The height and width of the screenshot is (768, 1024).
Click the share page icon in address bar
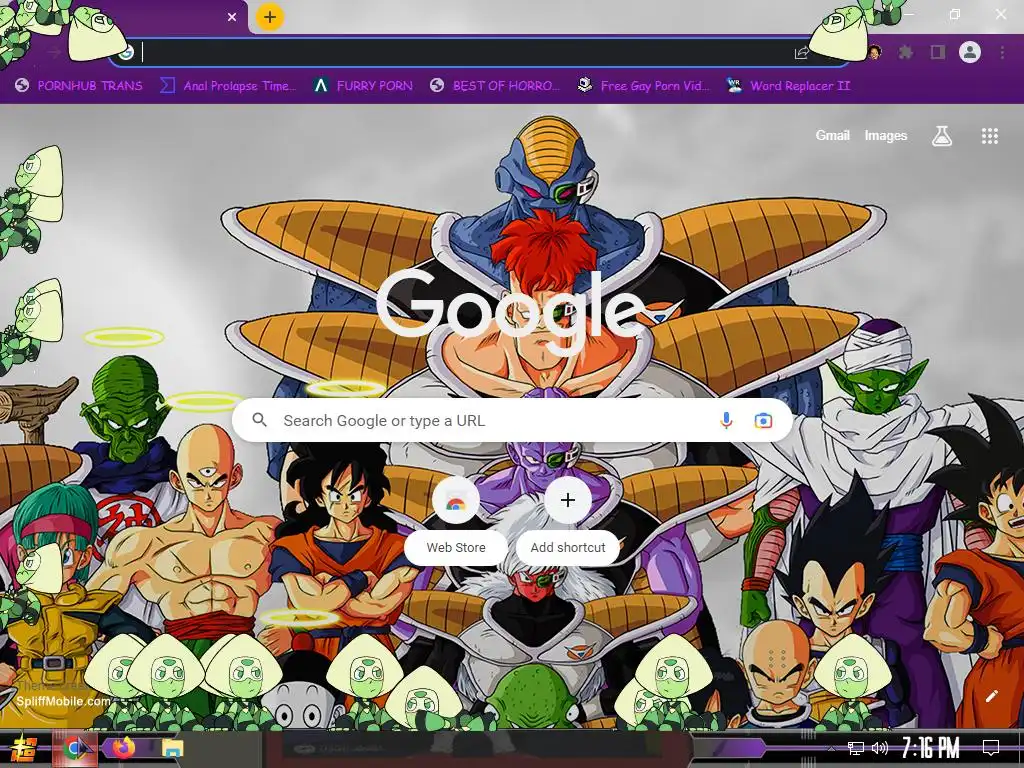[801, 53]
